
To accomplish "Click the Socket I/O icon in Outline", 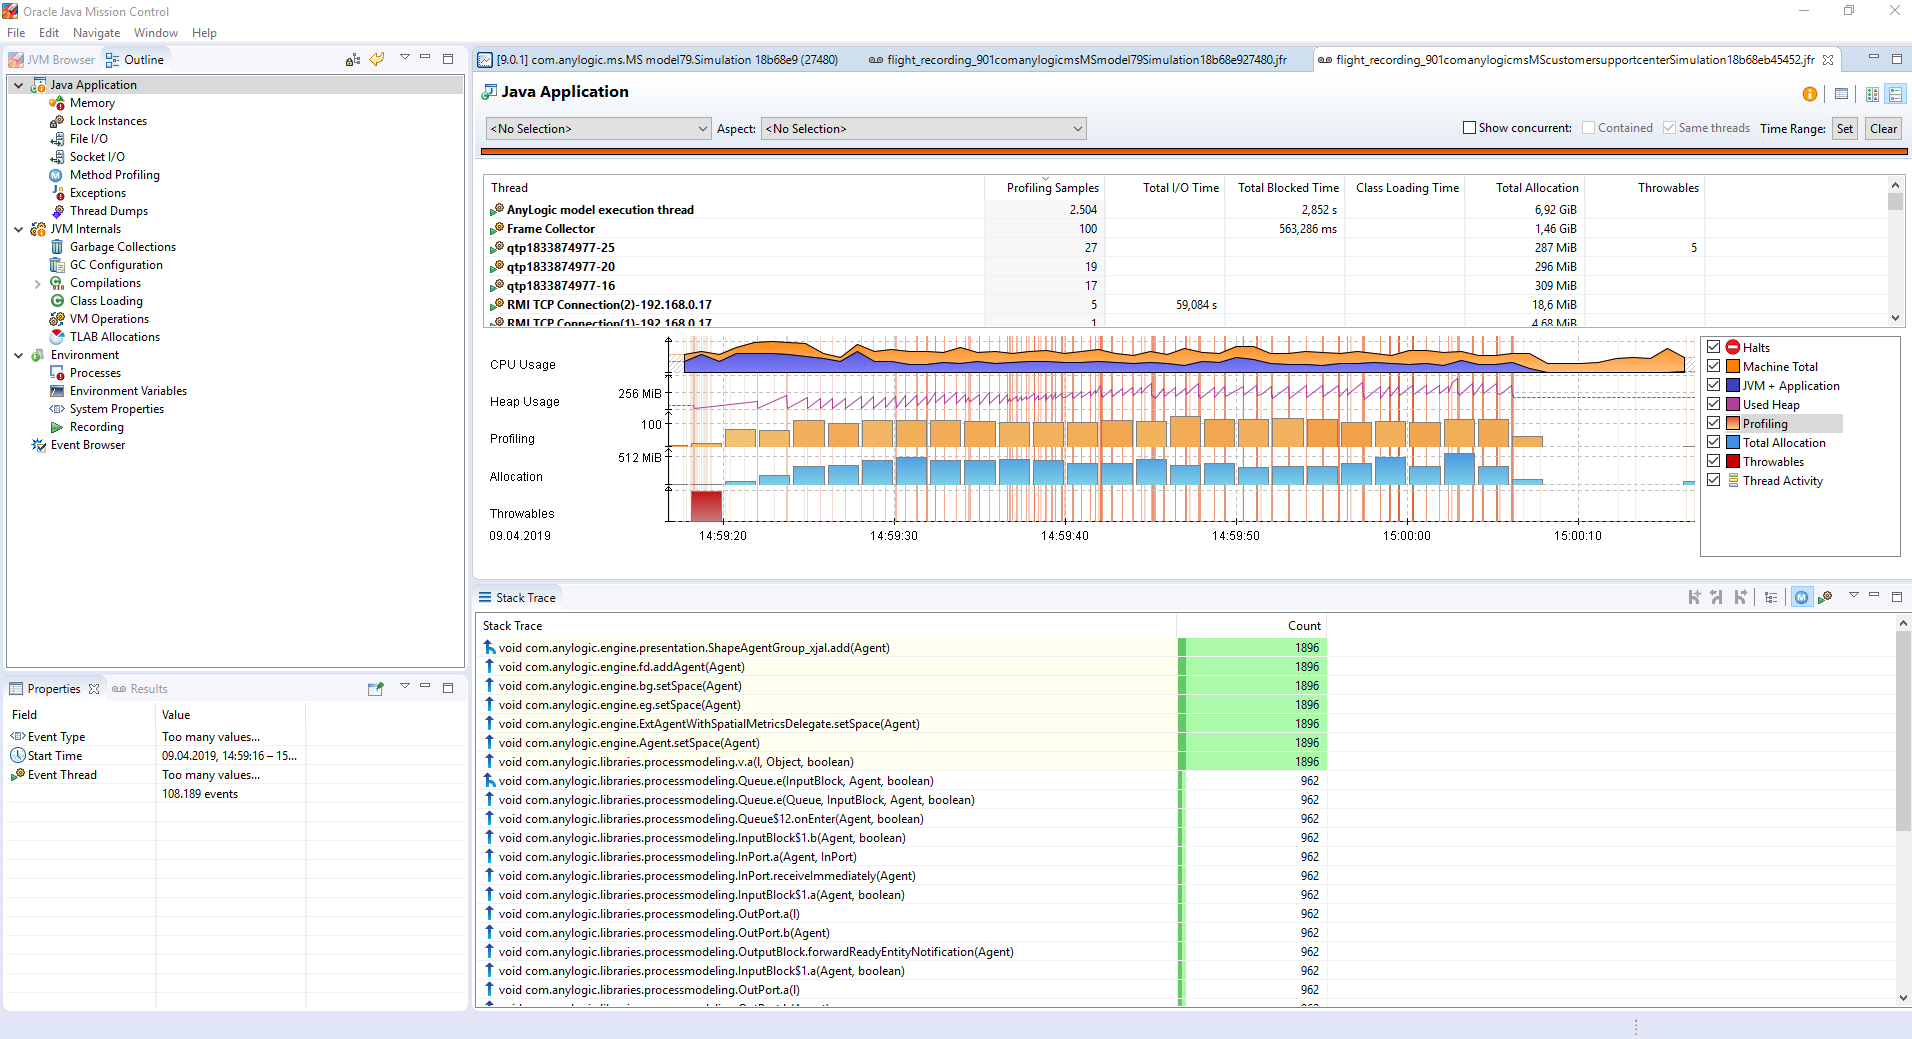I will pos(57,157).
